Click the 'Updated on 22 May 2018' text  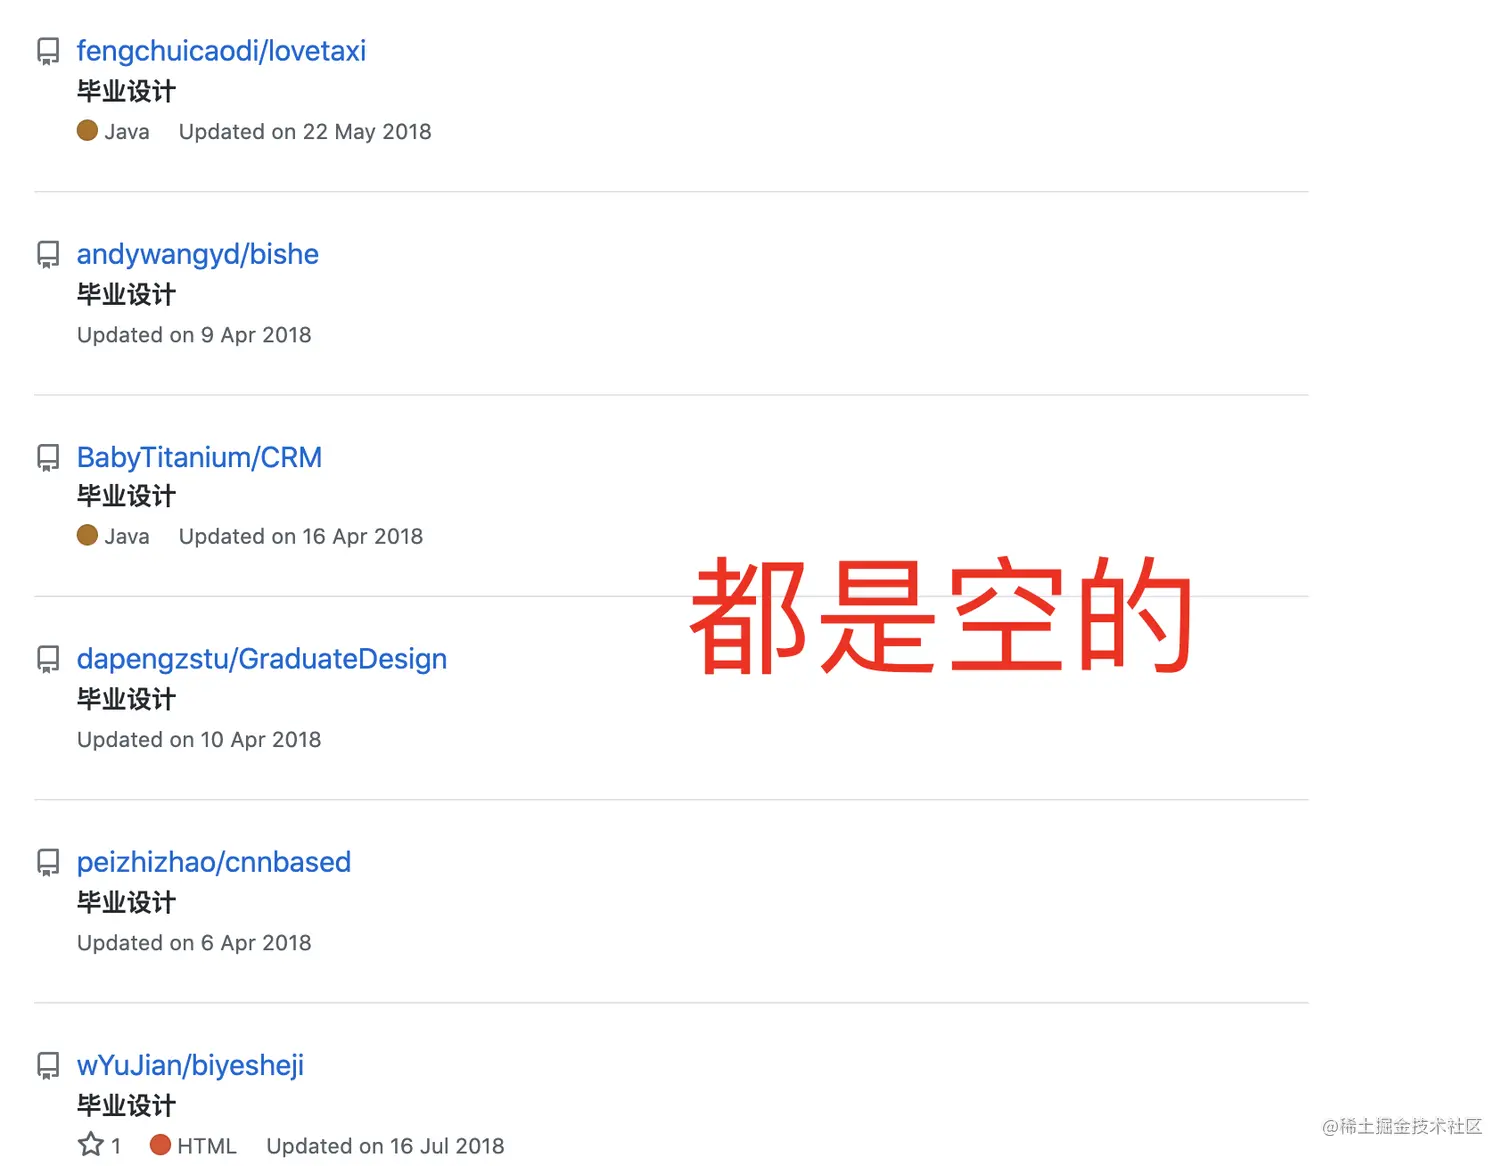(x=305, y=132)
